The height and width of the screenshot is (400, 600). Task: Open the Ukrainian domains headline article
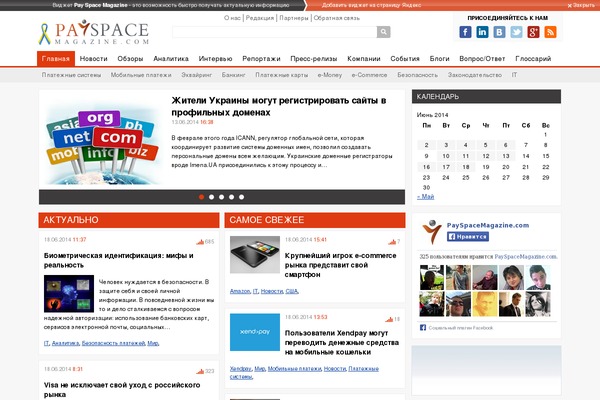pos(279,106)
